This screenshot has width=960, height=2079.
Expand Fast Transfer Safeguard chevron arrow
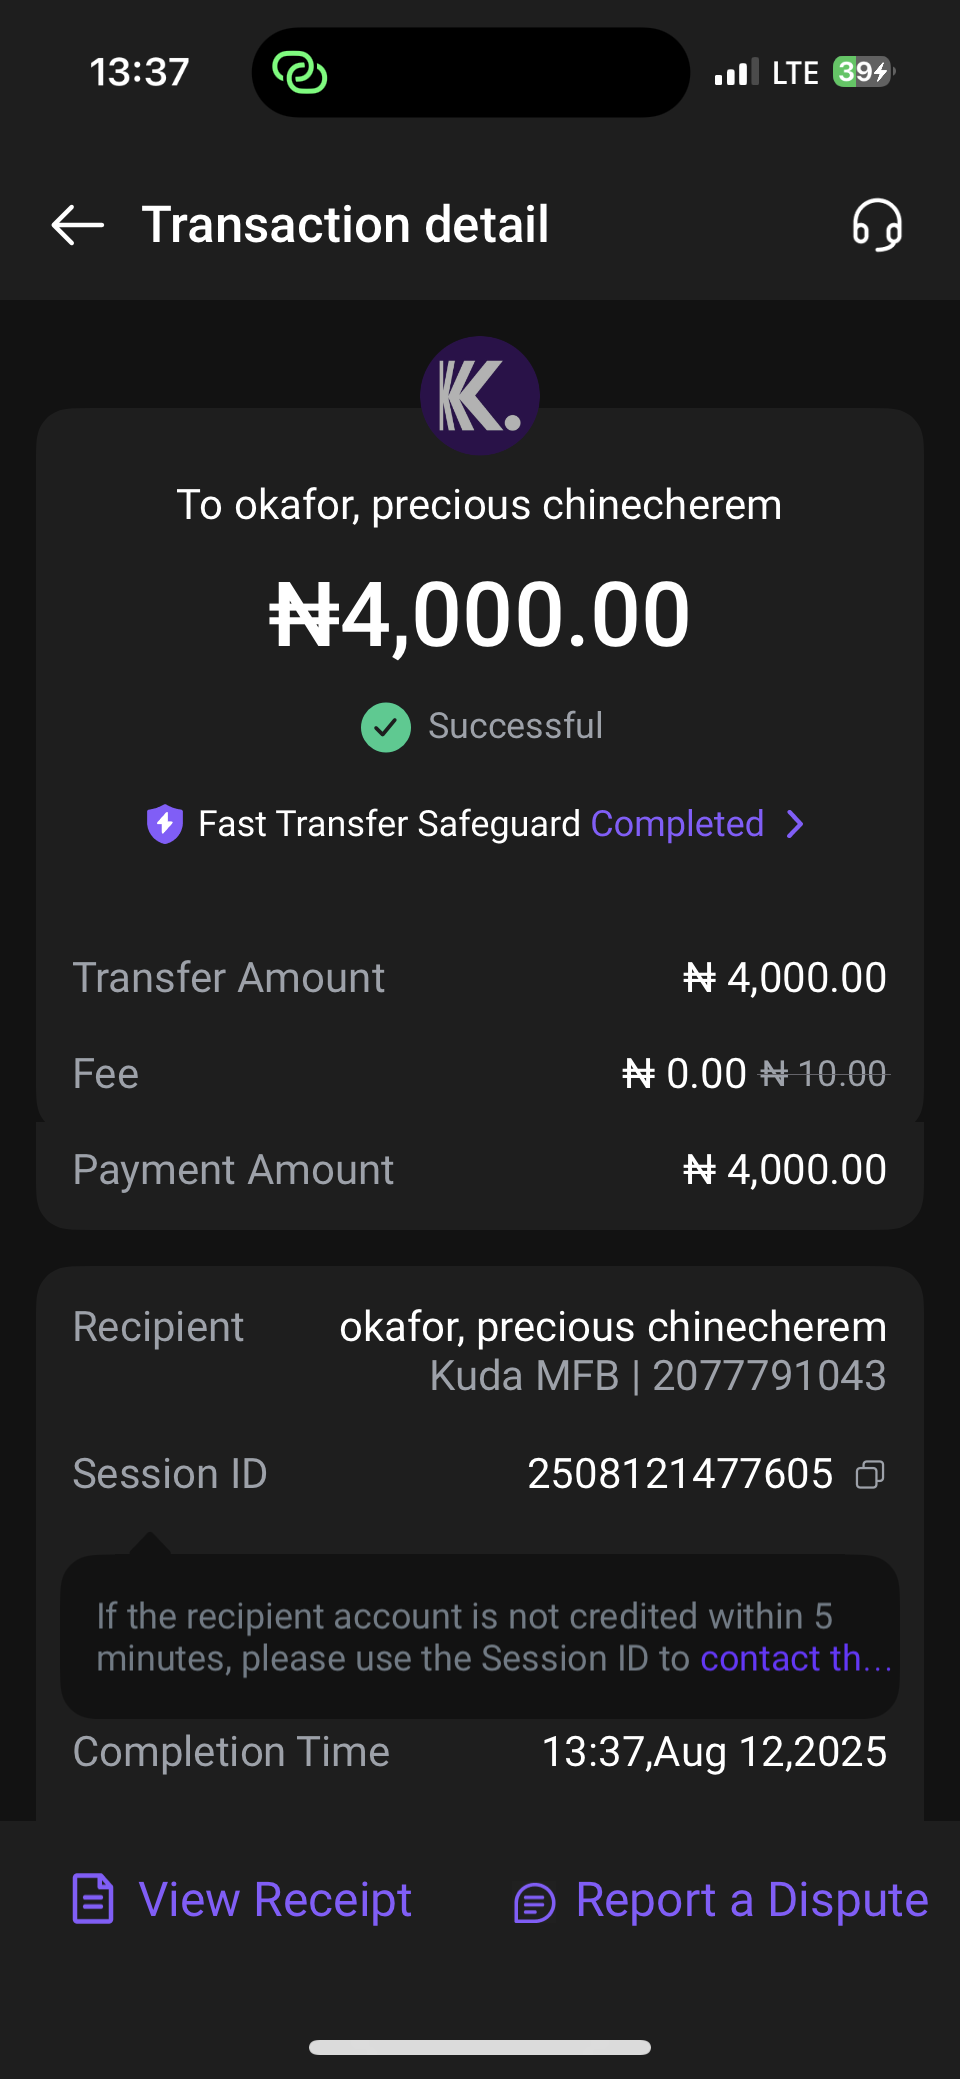pyautogui.click(x=795, y=824)
